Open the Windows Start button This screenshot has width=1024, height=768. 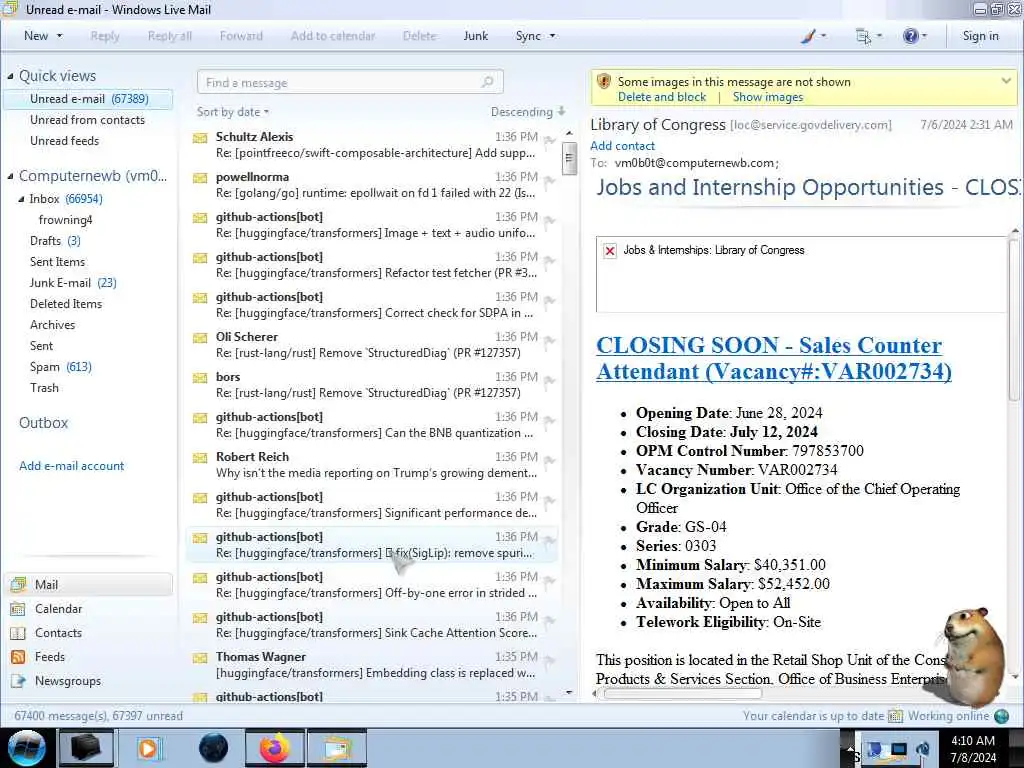coord(27,748)
